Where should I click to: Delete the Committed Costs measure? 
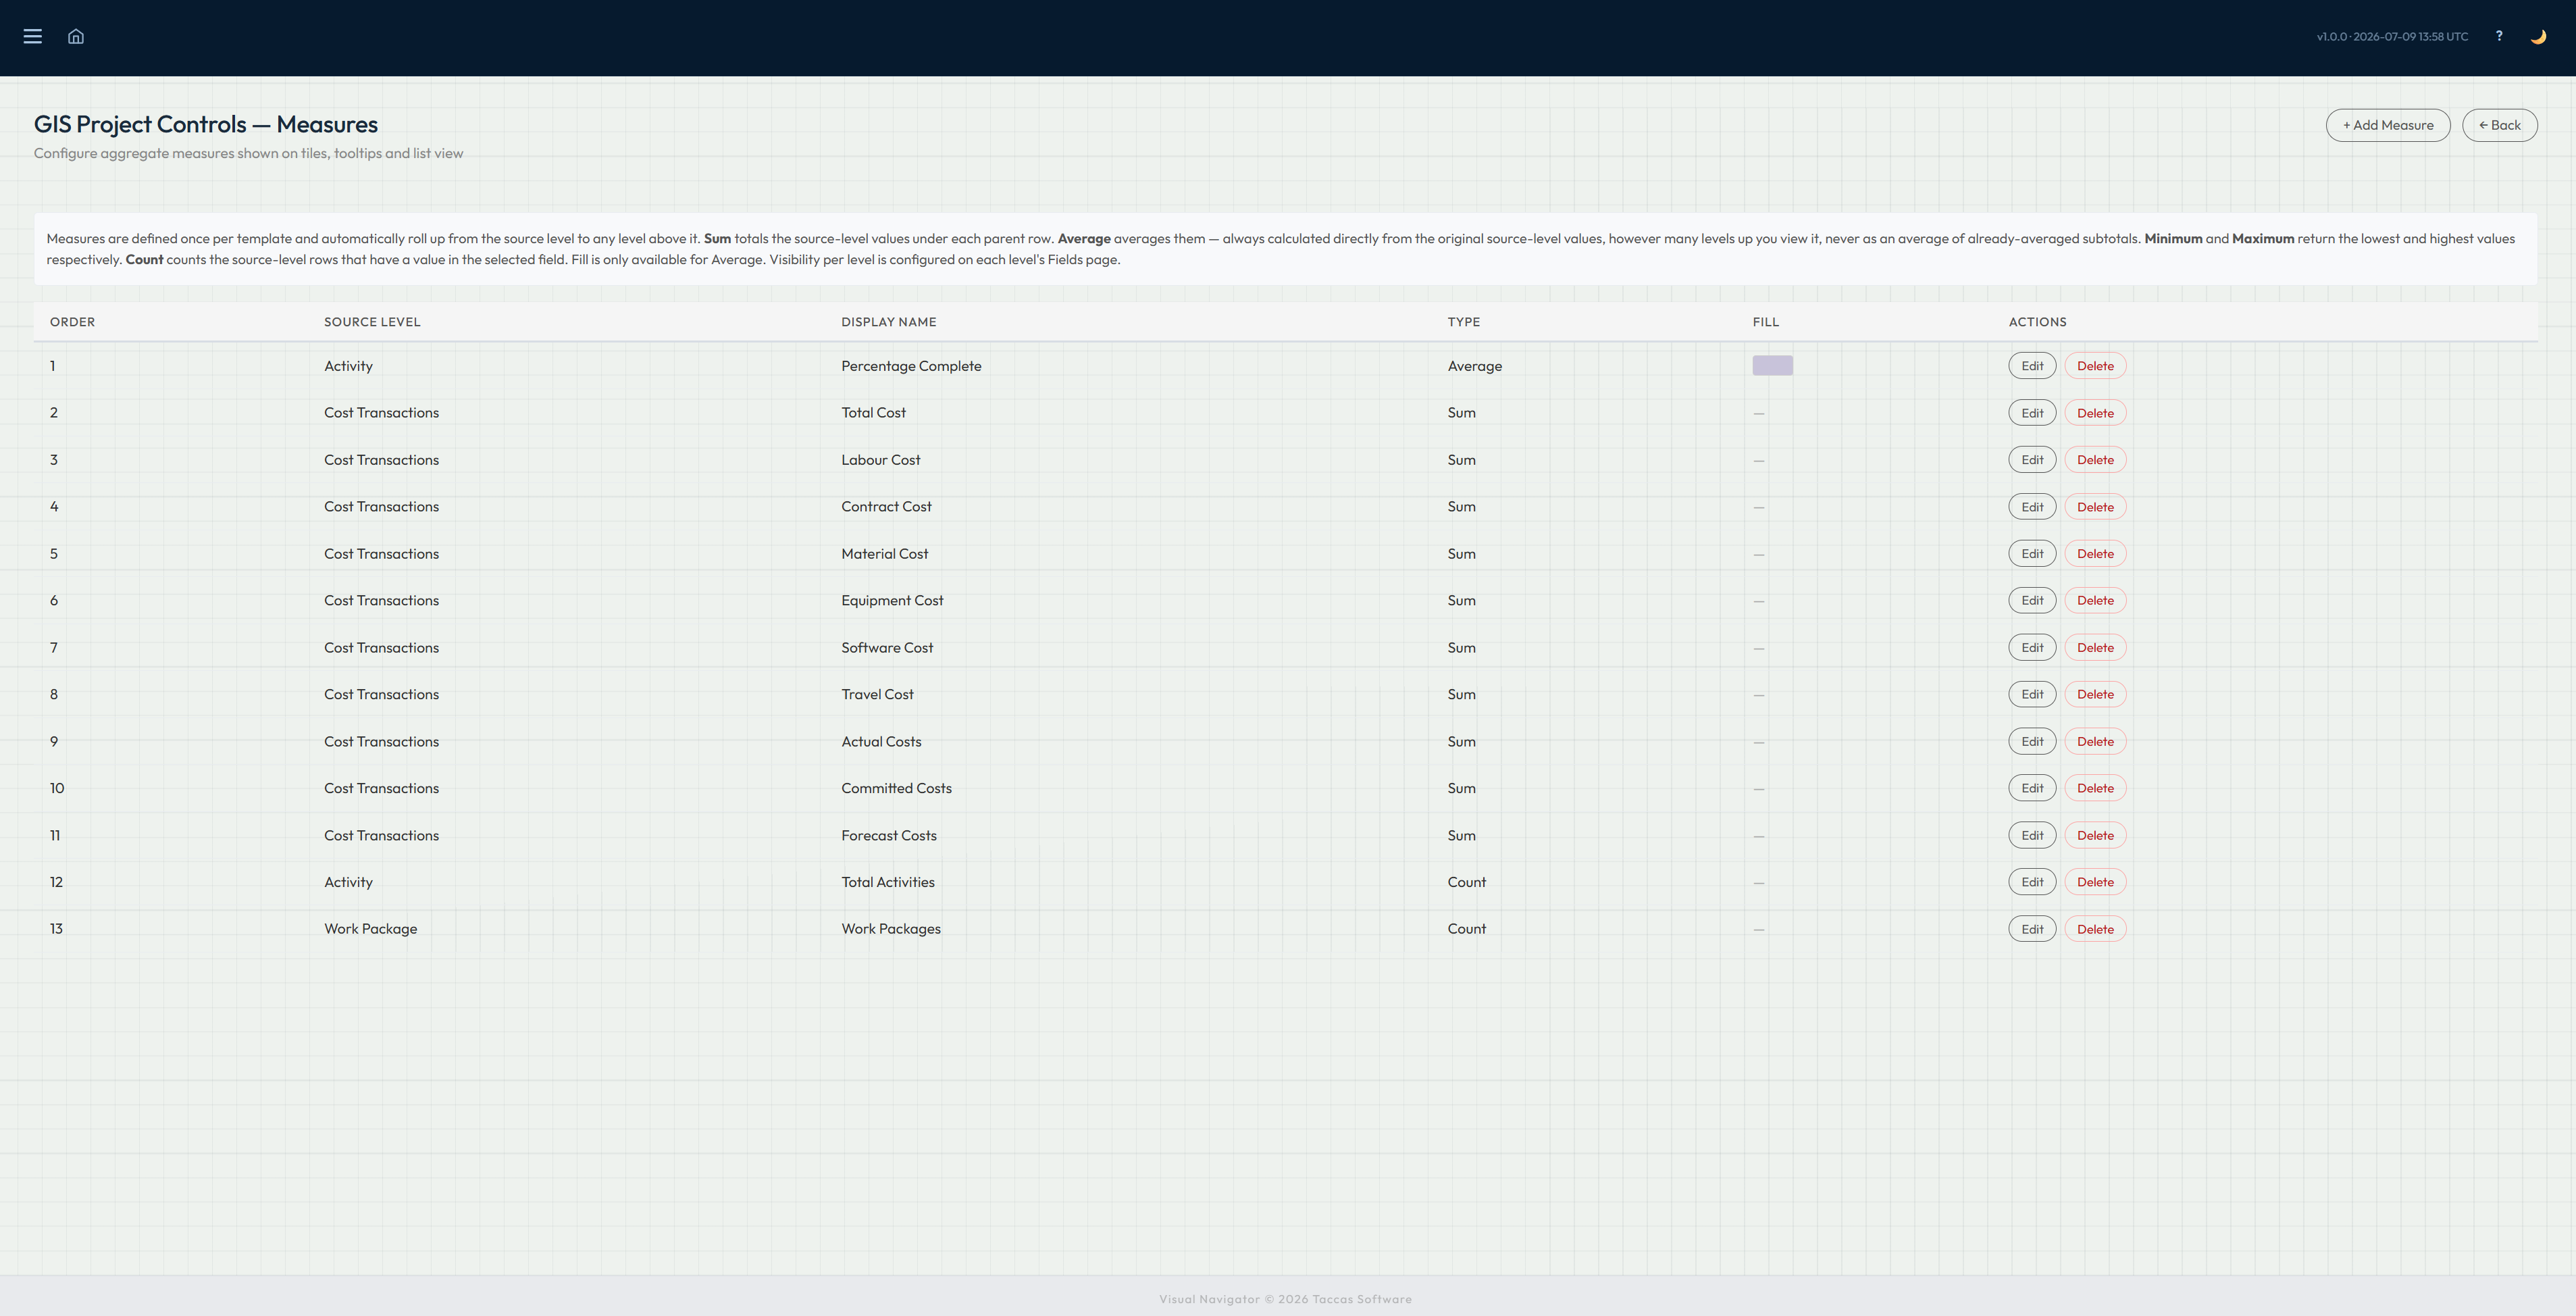tap(2095, 789)
